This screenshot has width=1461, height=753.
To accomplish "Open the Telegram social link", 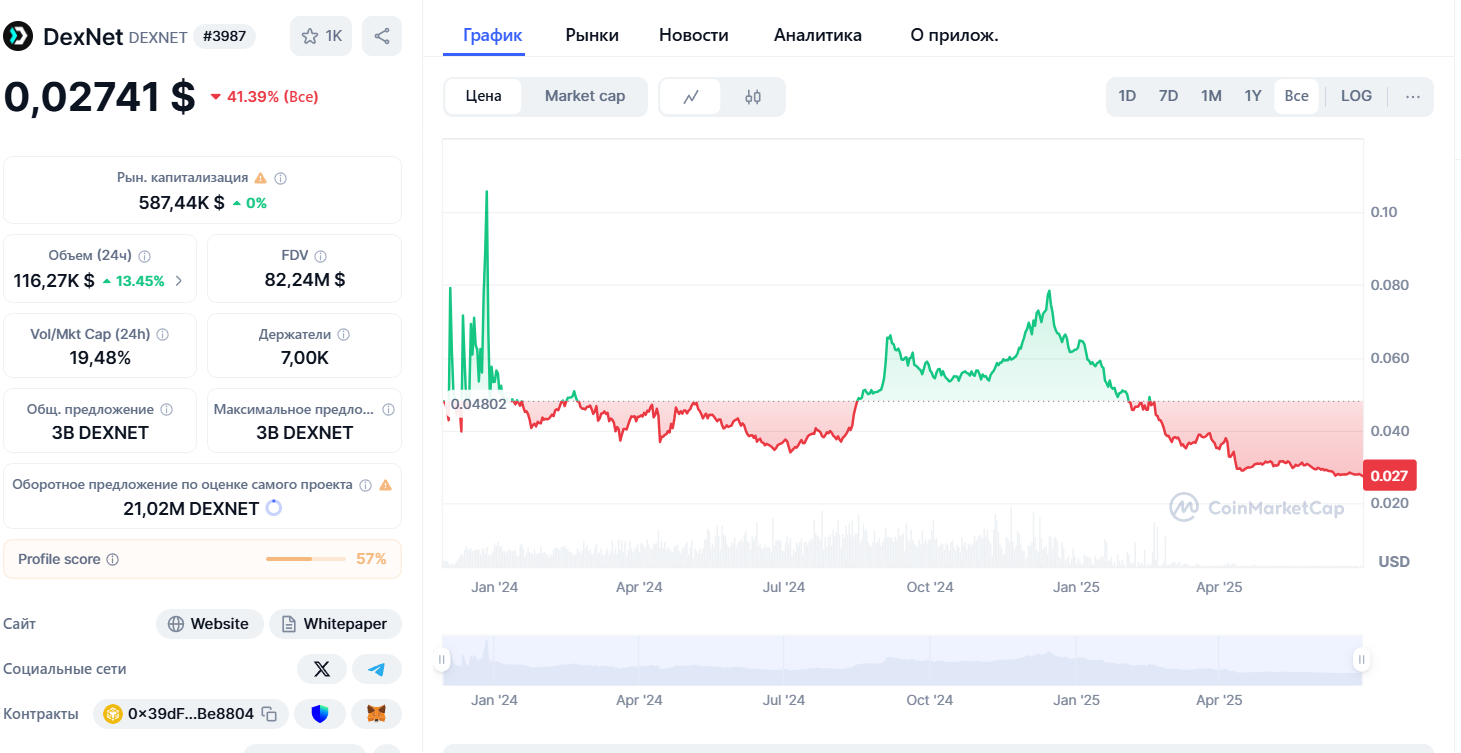I will (x=377, y=669).
